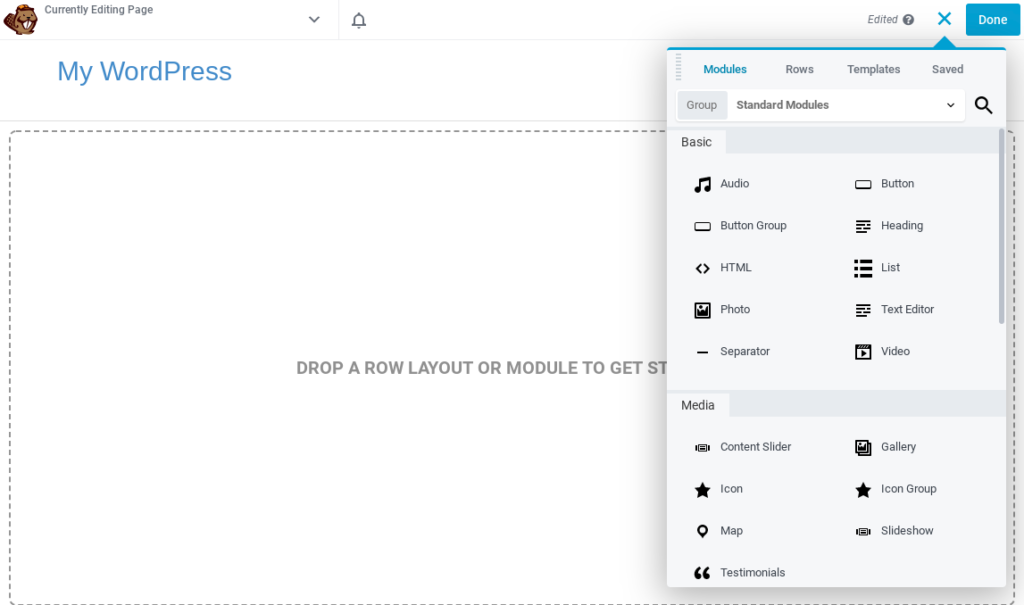1024x605 pixels.
Task: Click the Beaver Builder logo icon
Action: click(20, 19)
